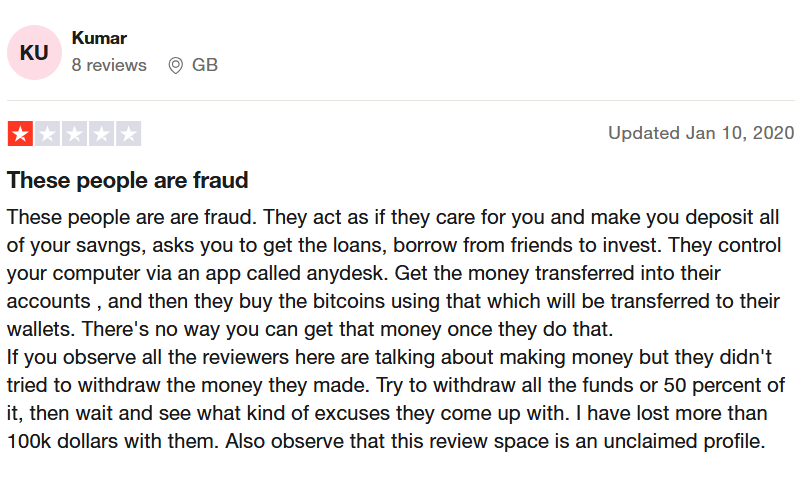809x478 pixels.
Task: Click the word anydesk in the review
Action: coord(347,273)
